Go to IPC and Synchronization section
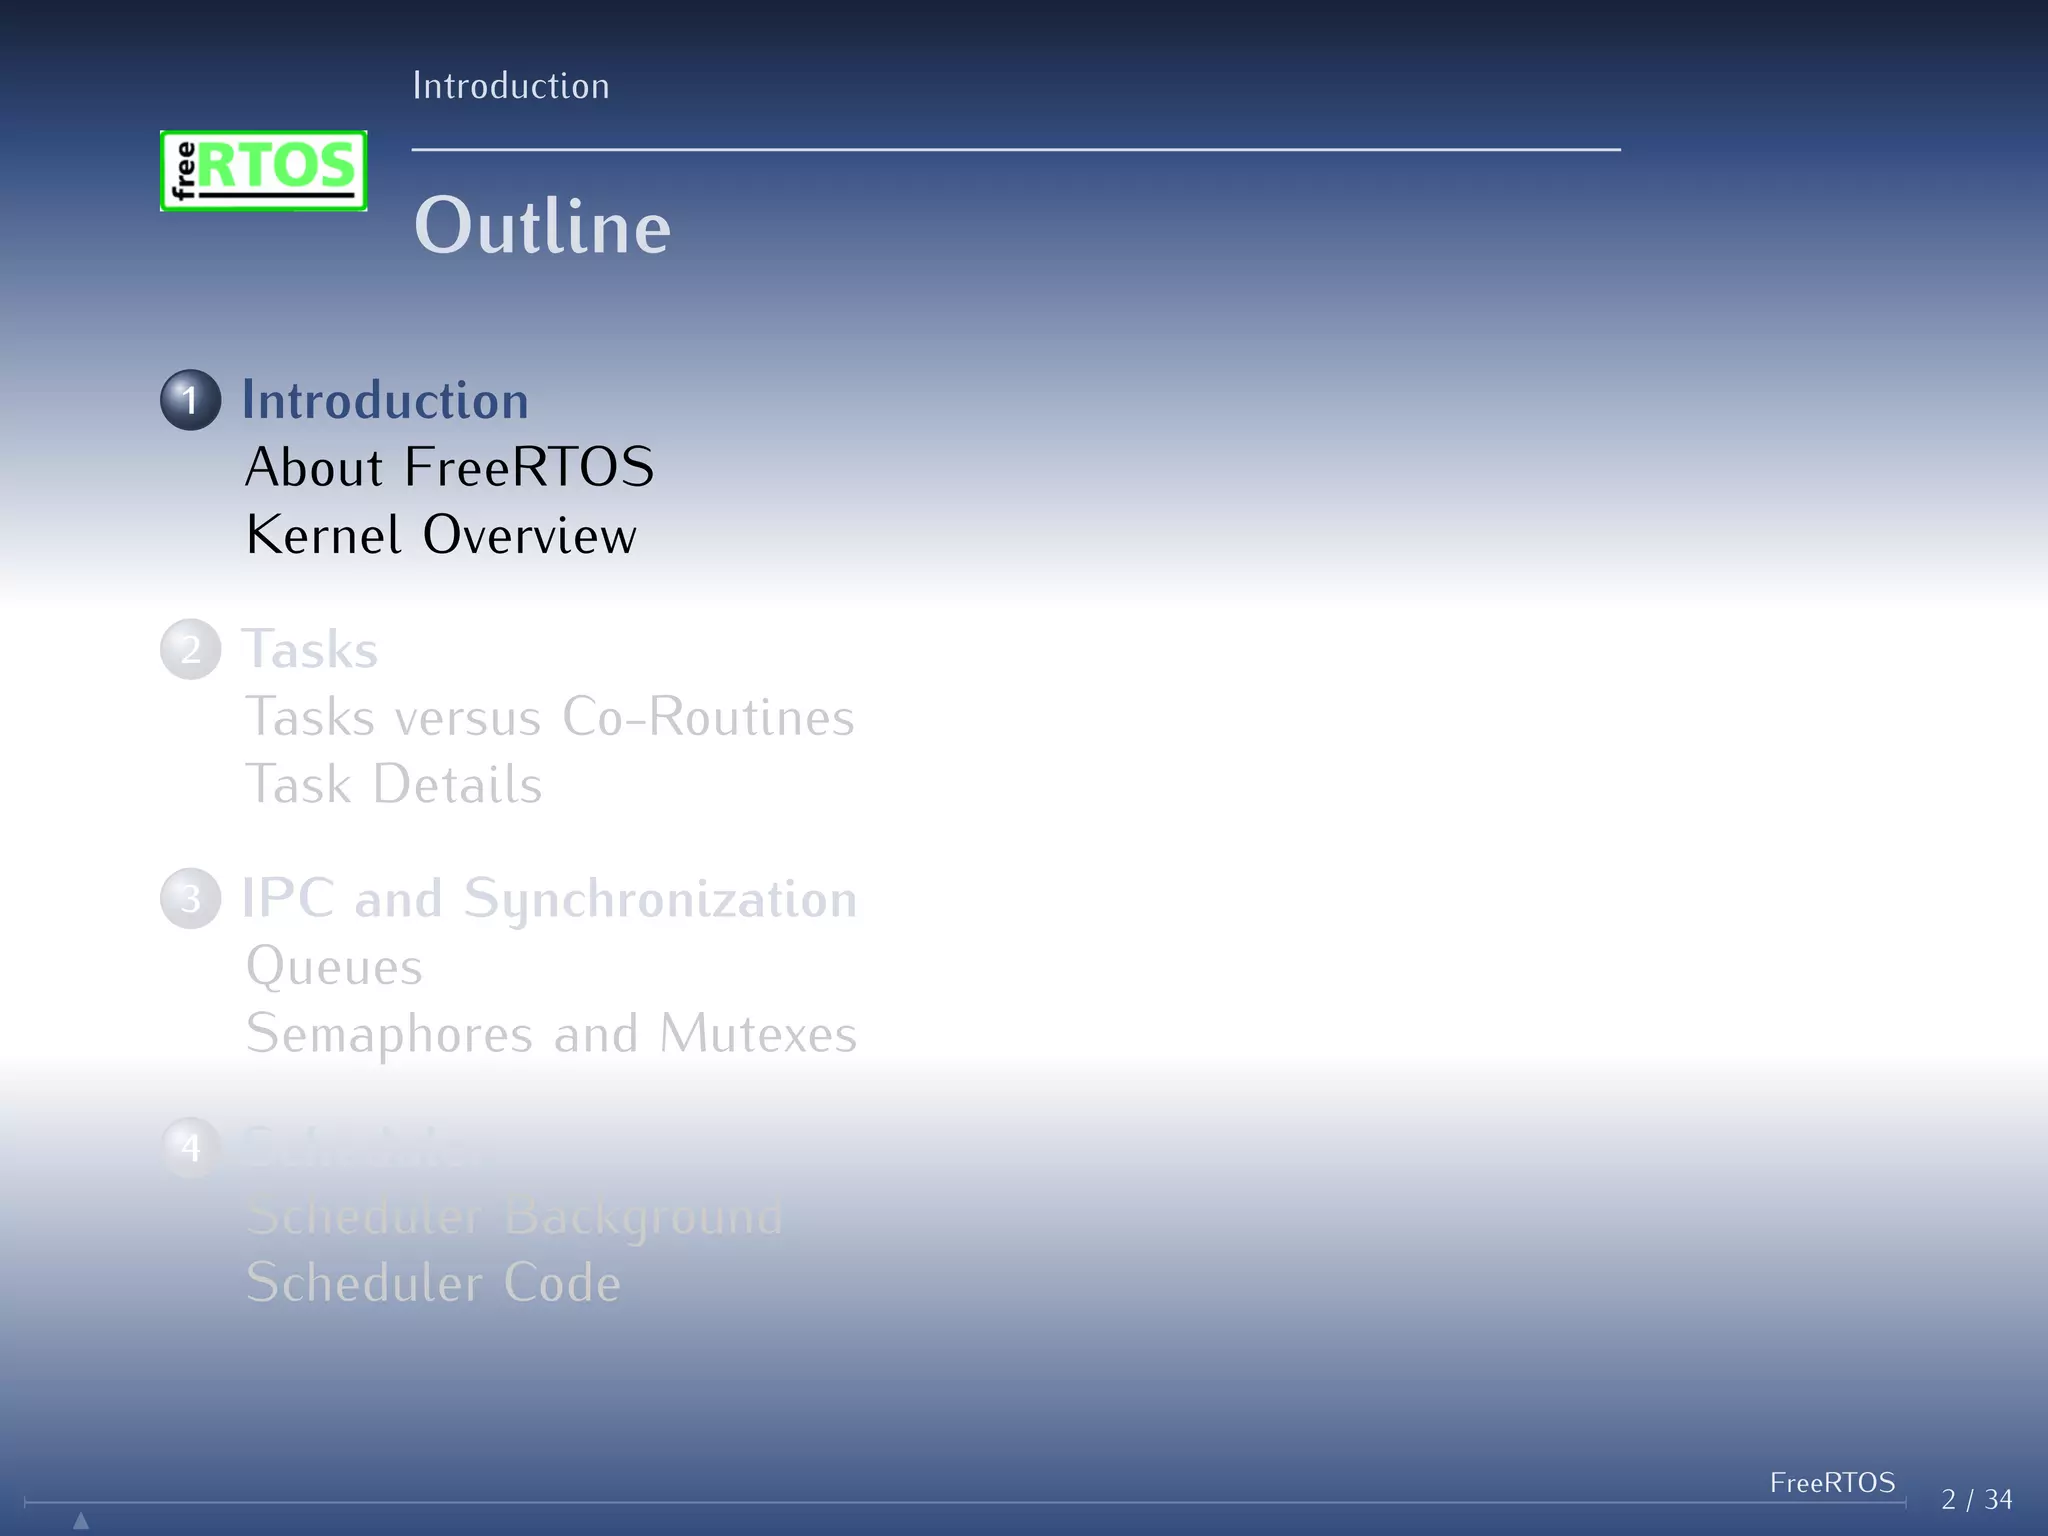Screen dimensions: 2048x1536 point(549,900)
